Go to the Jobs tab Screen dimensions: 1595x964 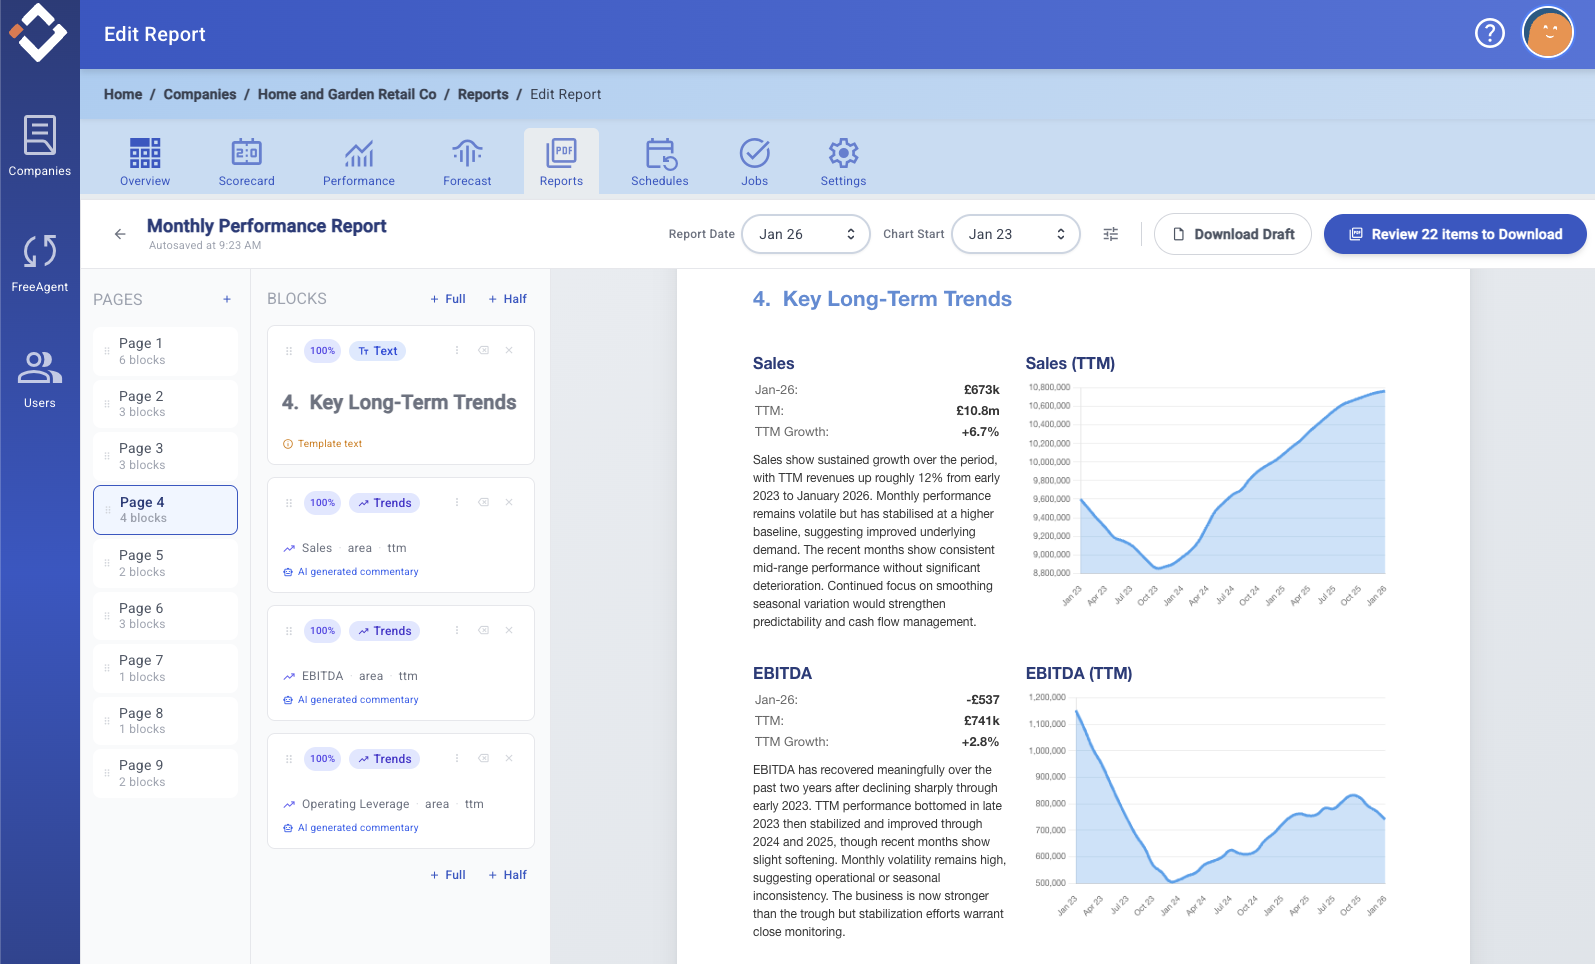tap(755, 162)
